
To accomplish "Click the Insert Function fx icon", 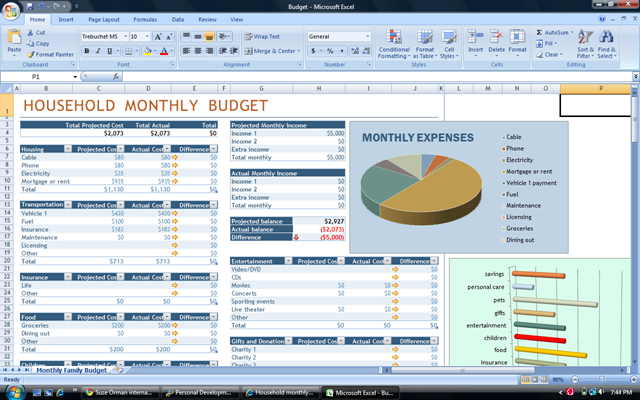I will (116, 76).
